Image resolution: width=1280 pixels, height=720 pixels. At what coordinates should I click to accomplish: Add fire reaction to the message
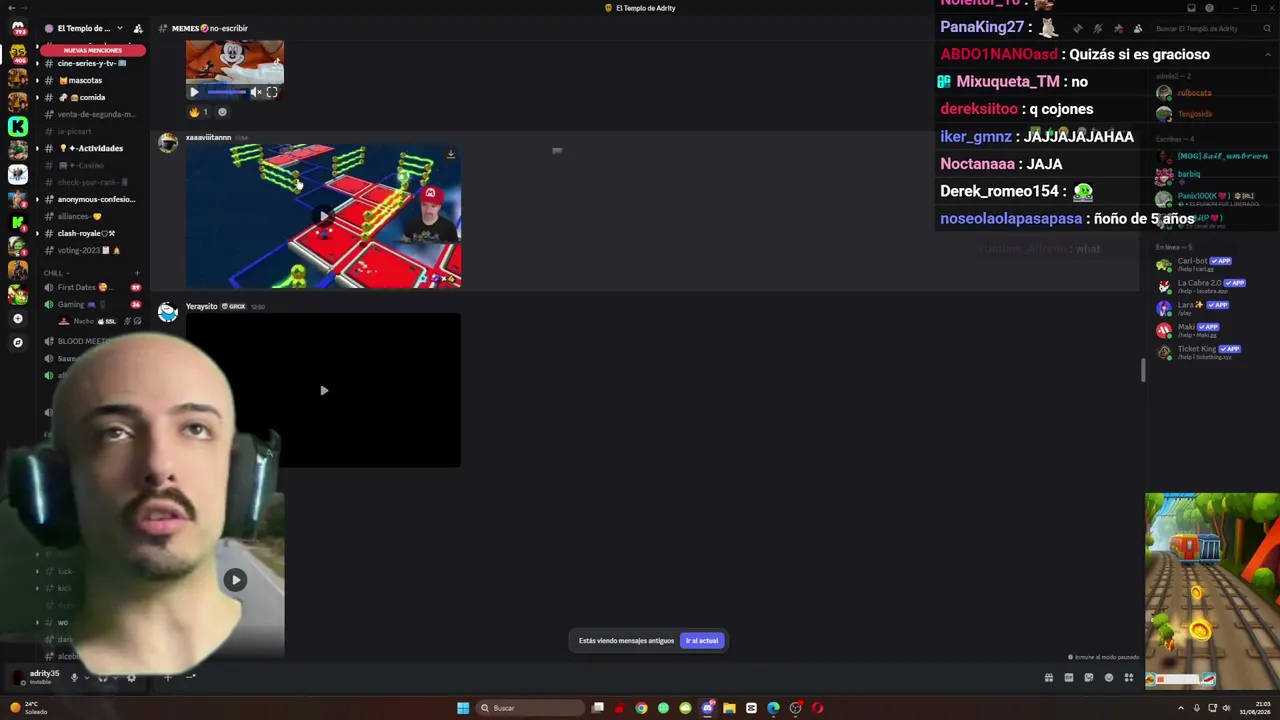click(x=198, y=112)
